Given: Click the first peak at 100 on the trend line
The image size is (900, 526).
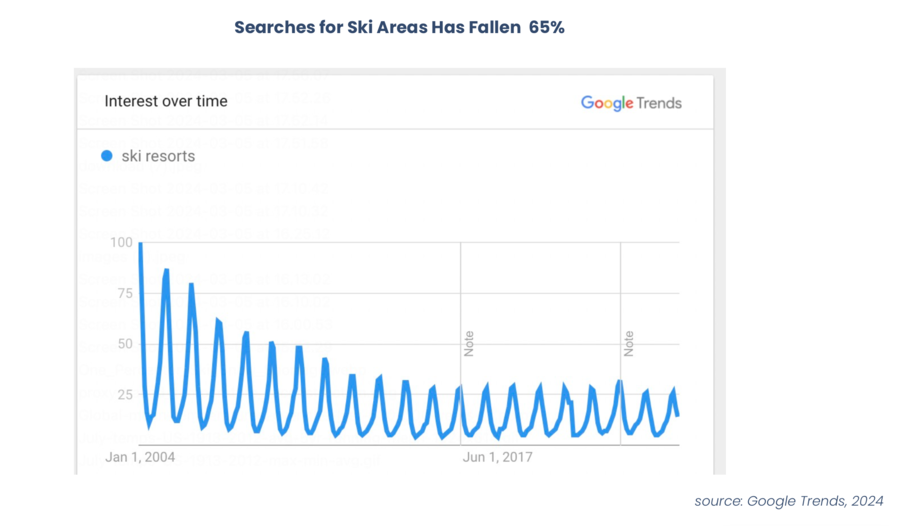Looking at the screenshot, I should [x=140, y=244].
